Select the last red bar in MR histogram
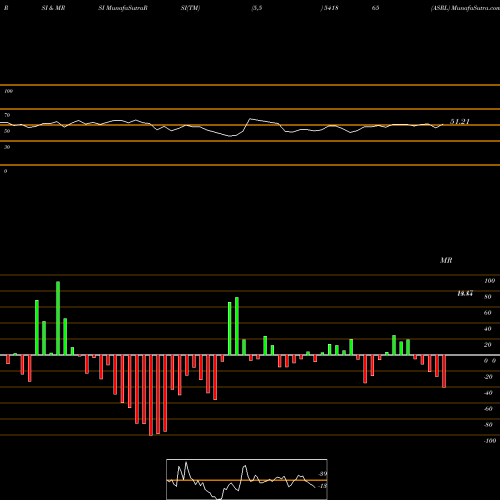 444,371
